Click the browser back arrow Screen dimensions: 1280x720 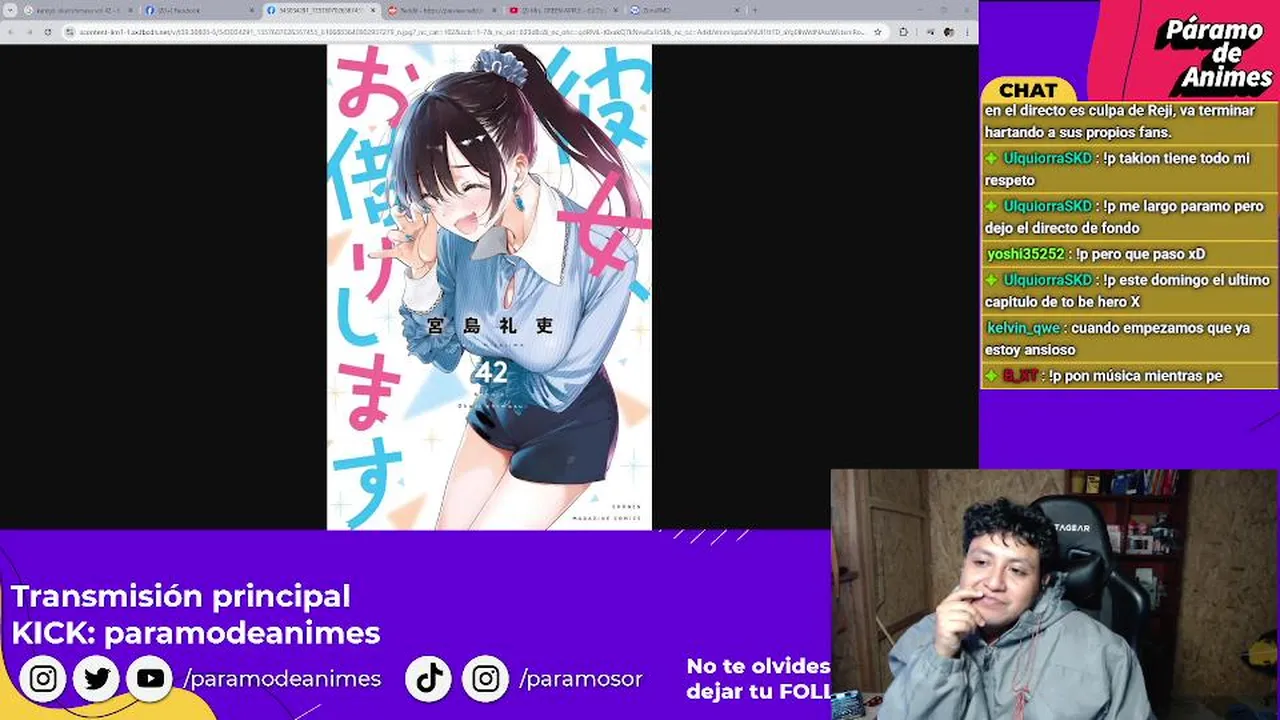click(x=11, y=32)
